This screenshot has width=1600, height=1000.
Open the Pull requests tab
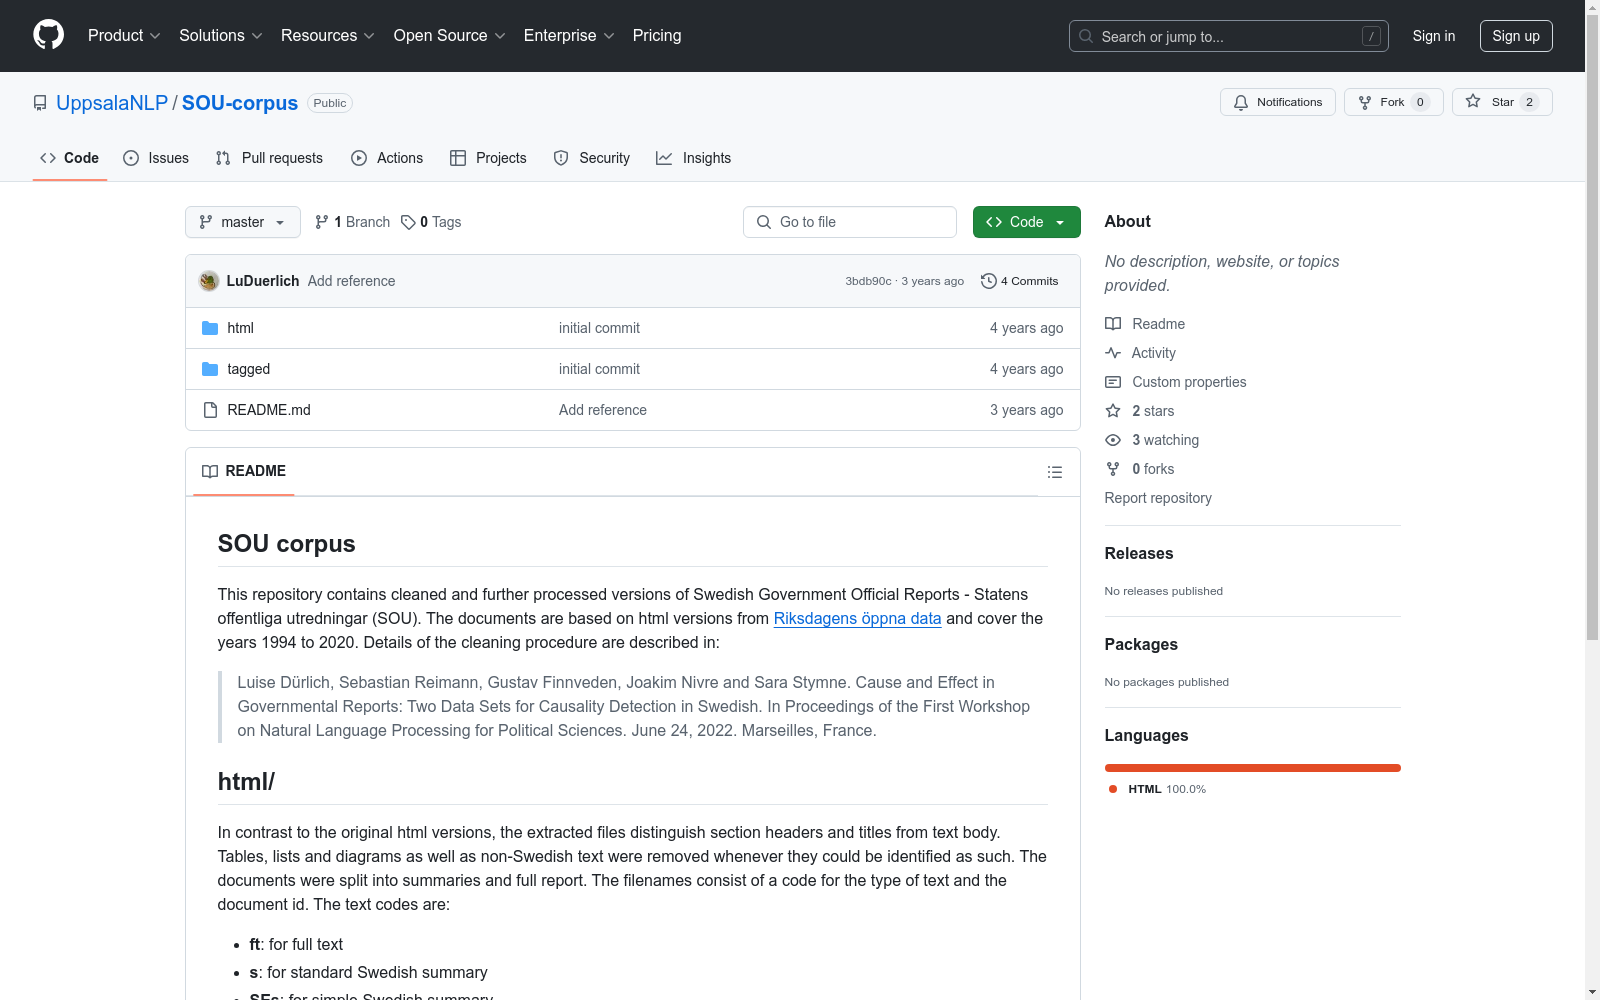pyautogui.click(x=269, y=158)
